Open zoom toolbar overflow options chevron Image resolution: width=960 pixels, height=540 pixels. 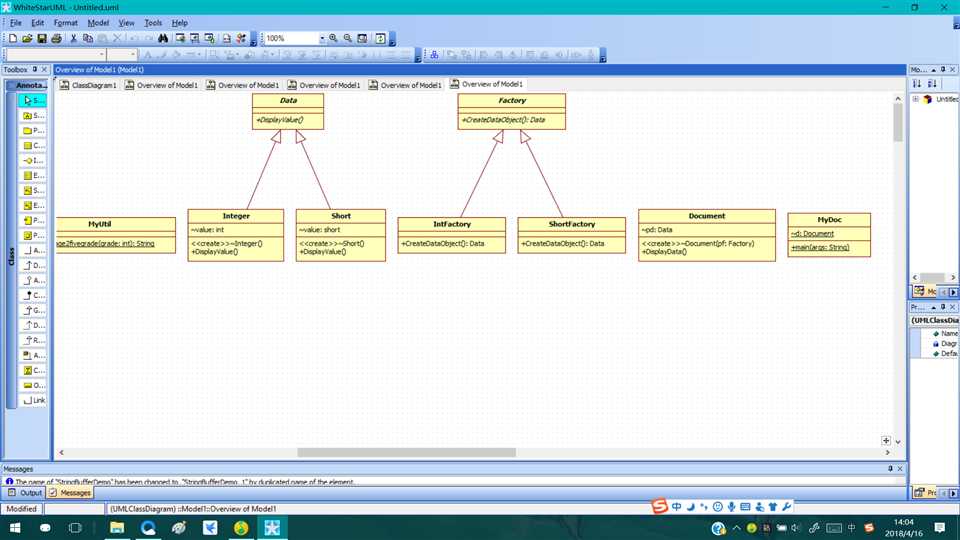point(392,40)
